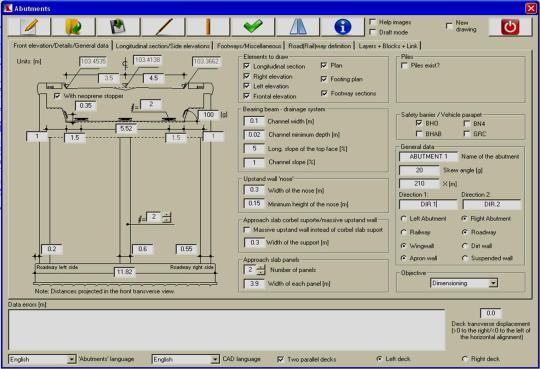Select Suspended wall radio option
The height and width of the screenshot is (369, 540).
(465, 258)
